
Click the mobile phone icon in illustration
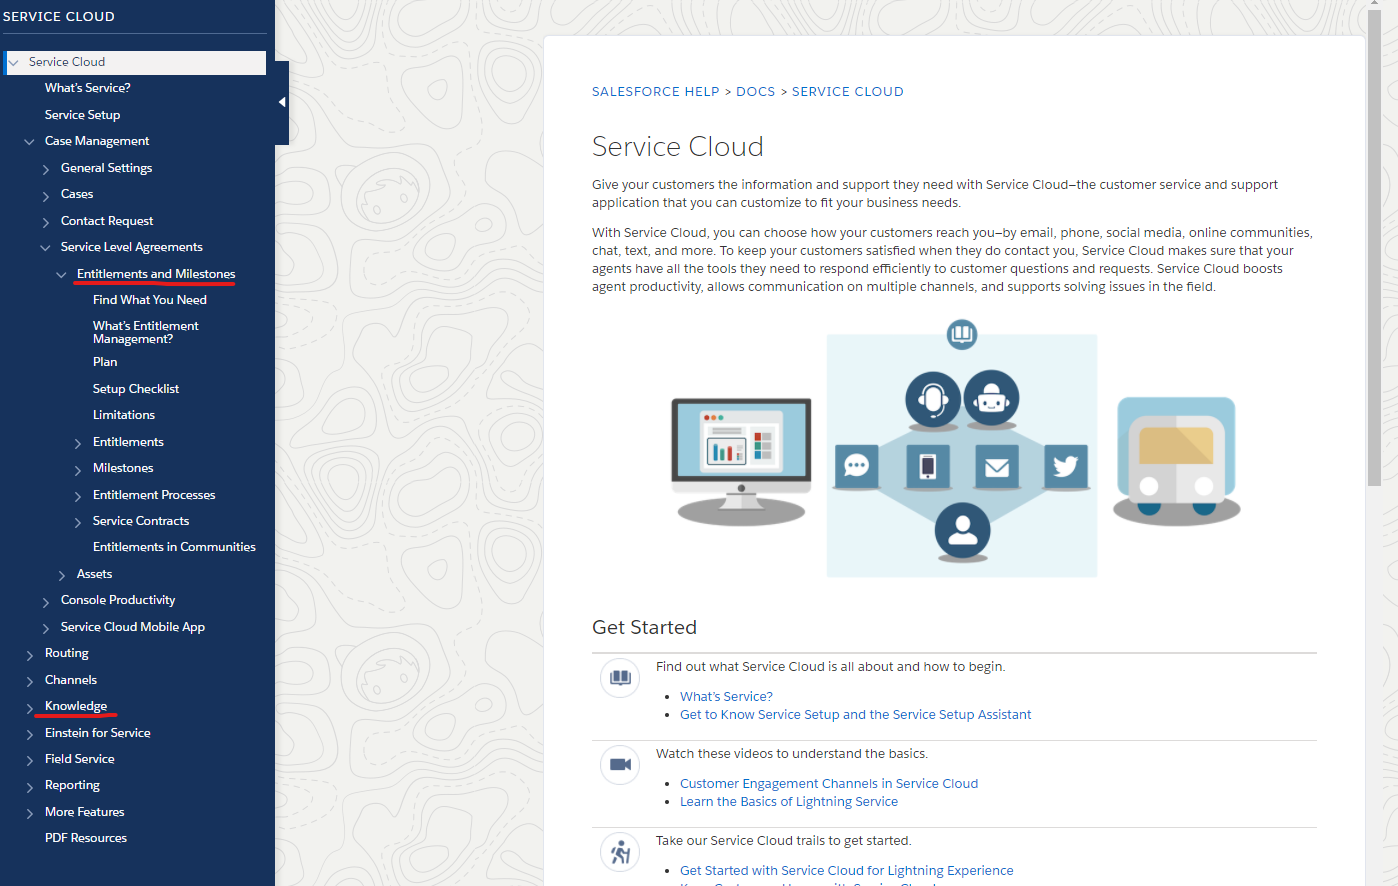(927, 466)
